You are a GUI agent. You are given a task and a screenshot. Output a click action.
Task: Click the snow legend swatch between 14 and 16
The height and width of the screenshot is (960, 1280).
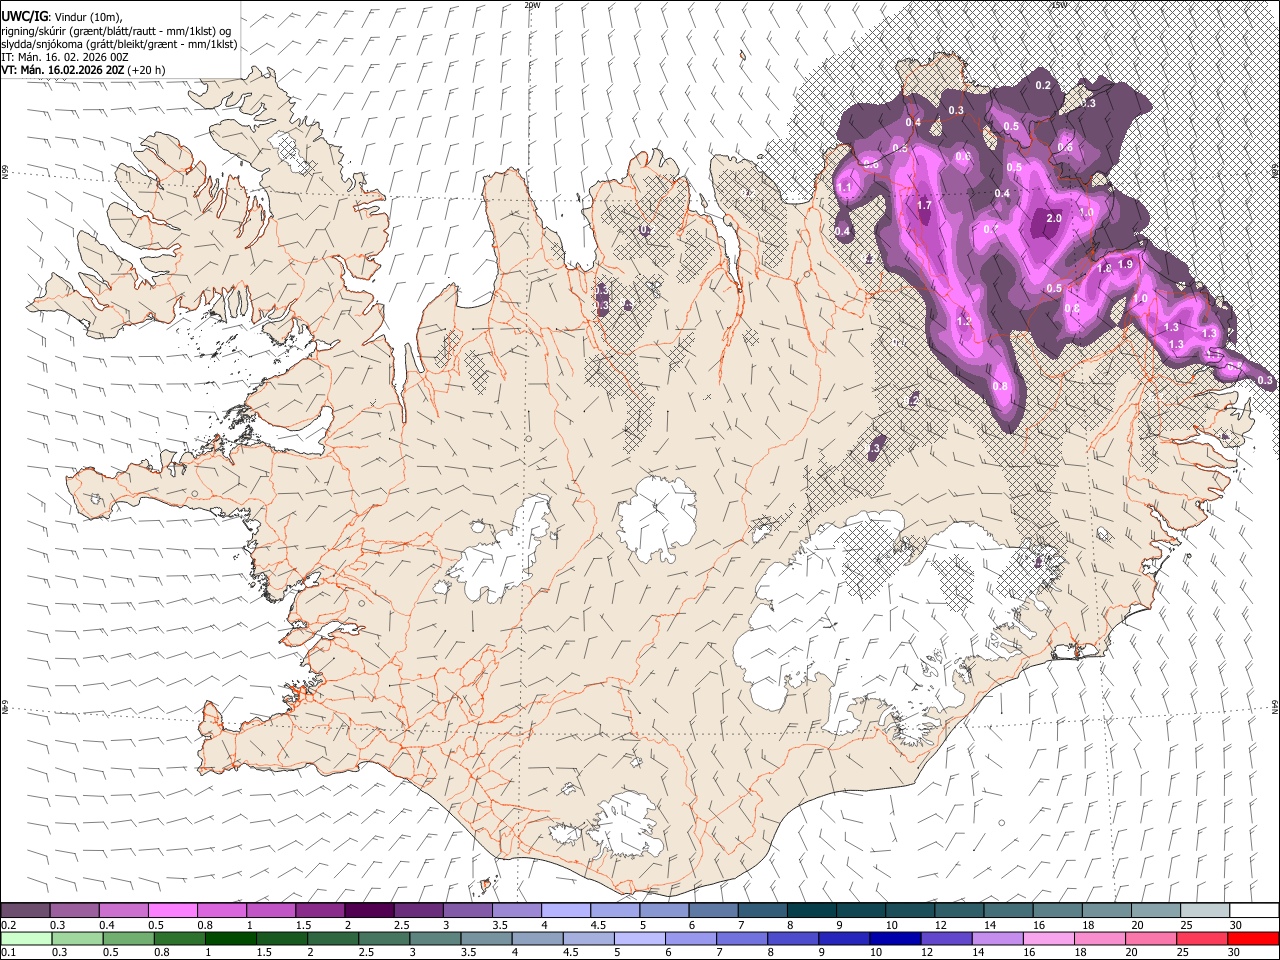1009,910
